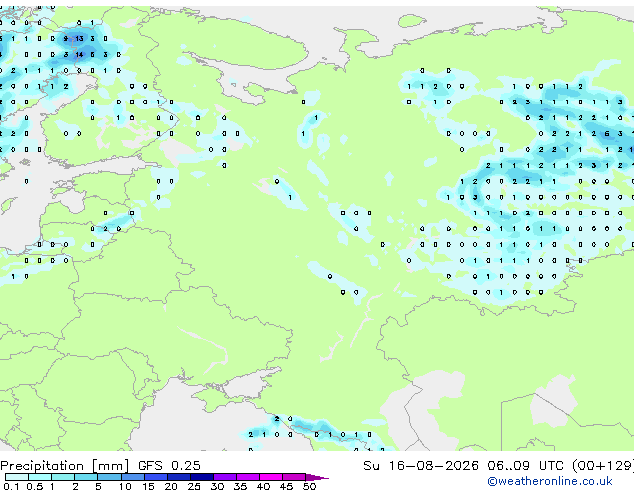
Task: Click the 20–25 mm dark blue legend swatch
Action: (179, 477)
